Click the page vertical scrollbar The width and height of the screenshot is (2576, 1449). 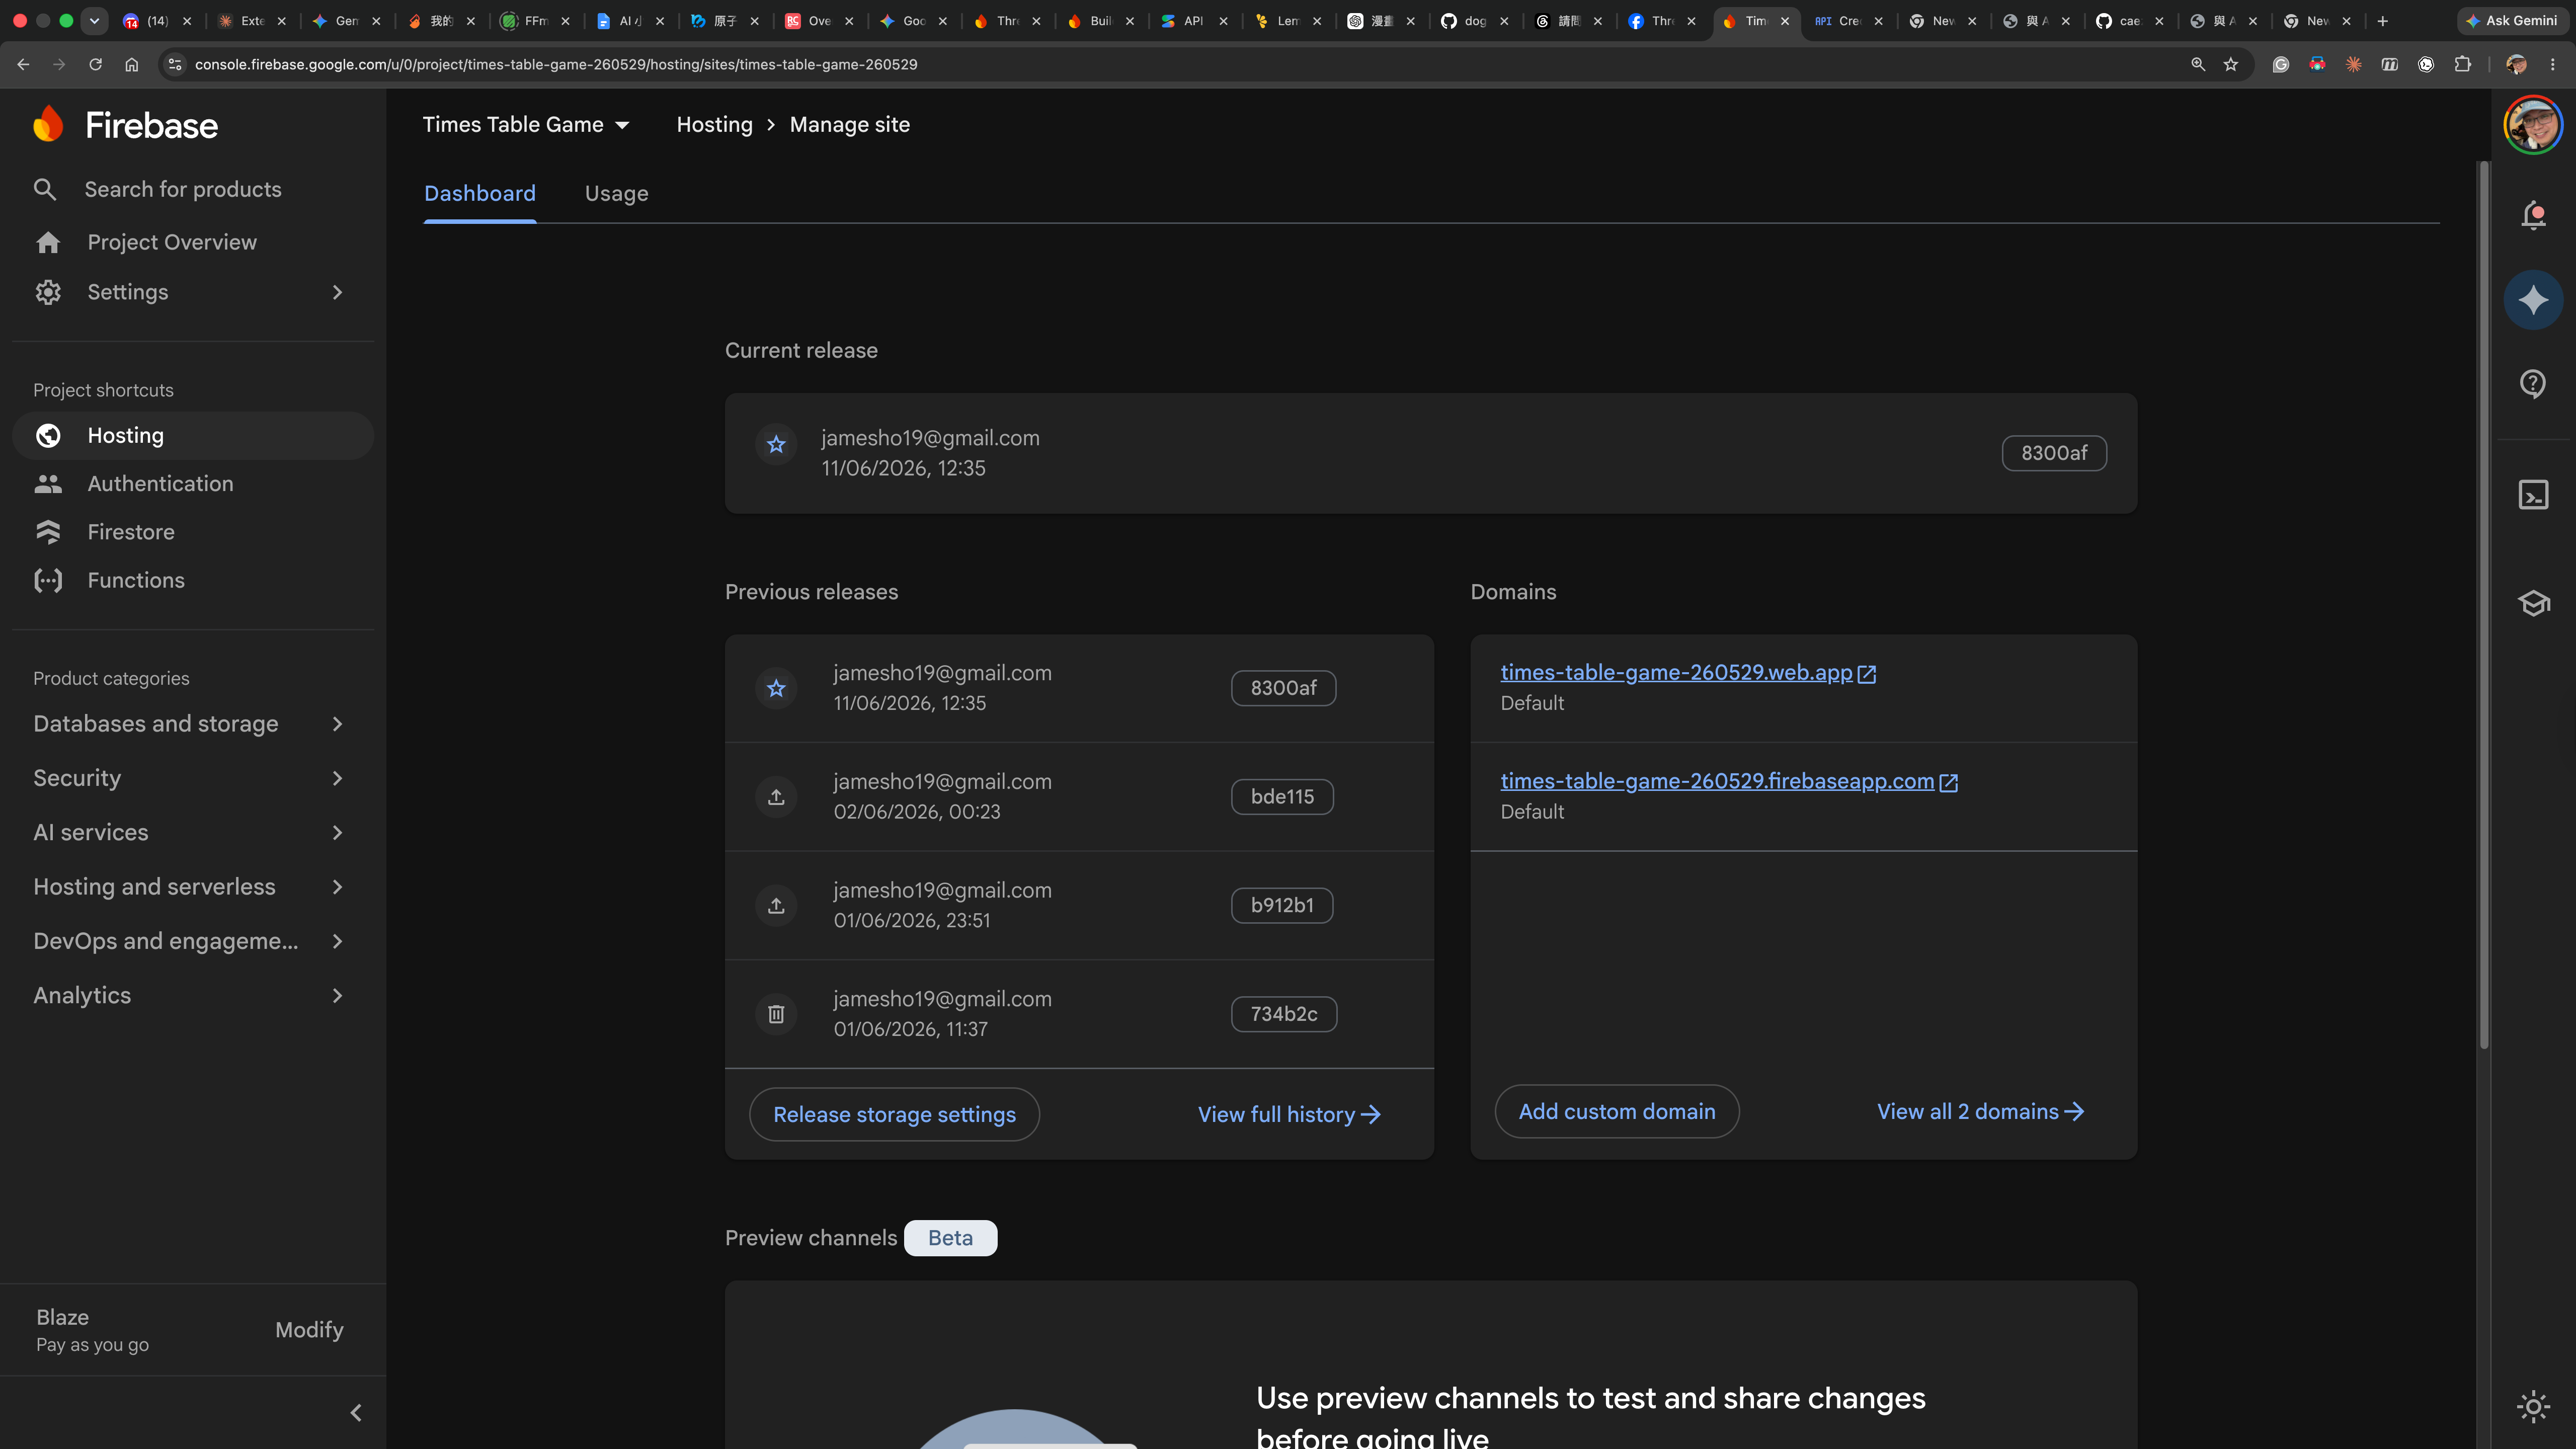(2483, 606)
